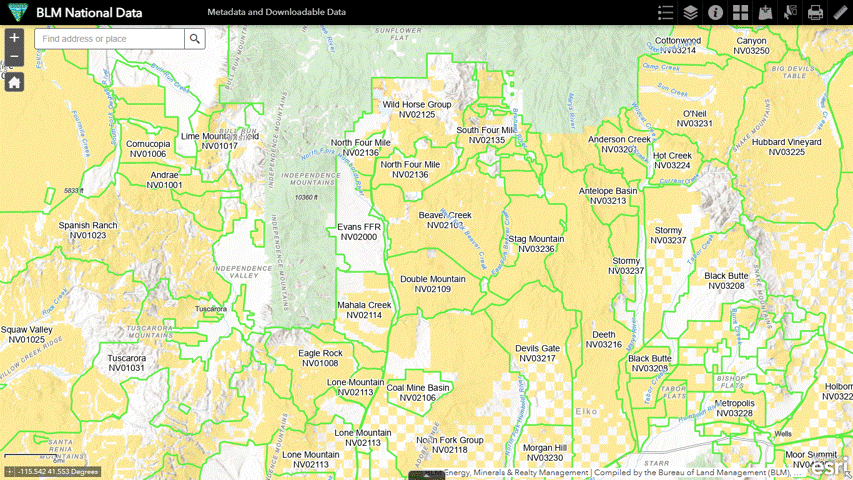Open the Select features tool
Screen dimensions: 853x480
tap(791, 13)
